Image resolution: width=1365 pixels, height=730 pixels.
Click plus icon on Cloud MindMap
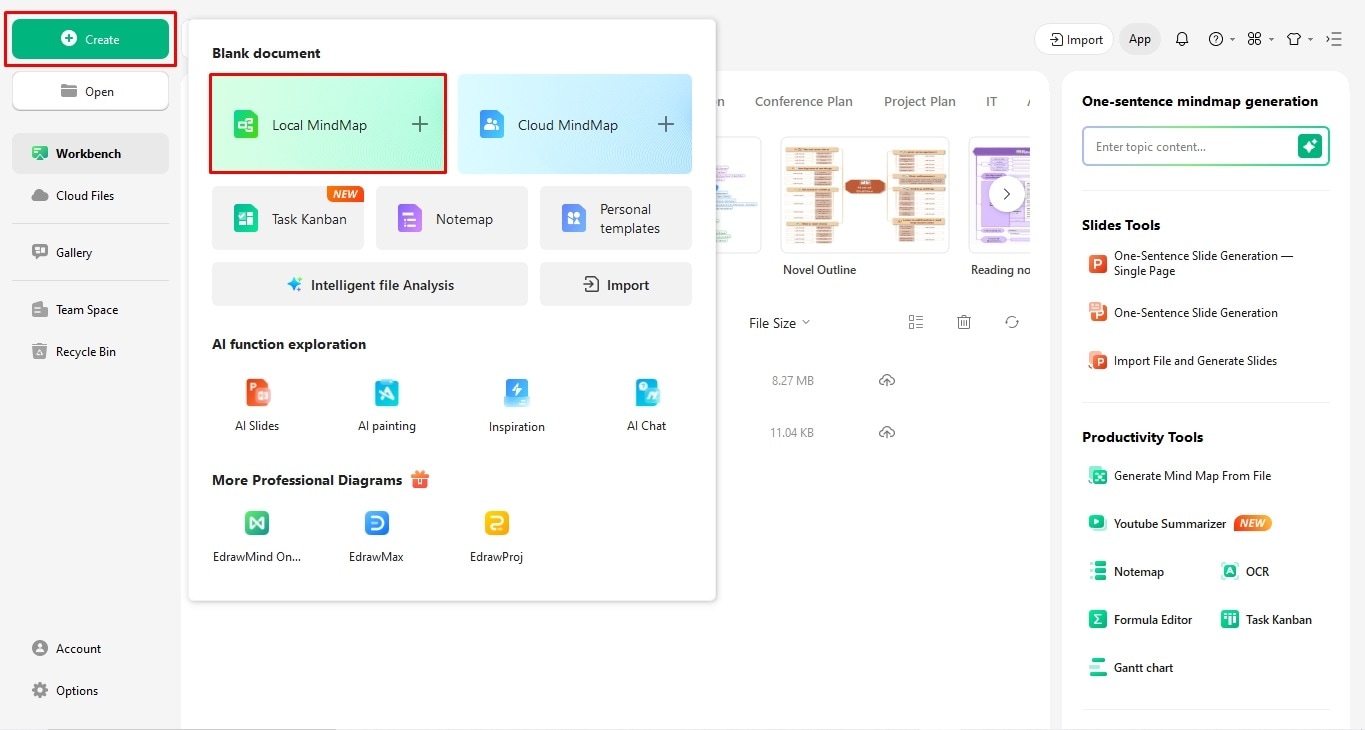click(666, 124)
